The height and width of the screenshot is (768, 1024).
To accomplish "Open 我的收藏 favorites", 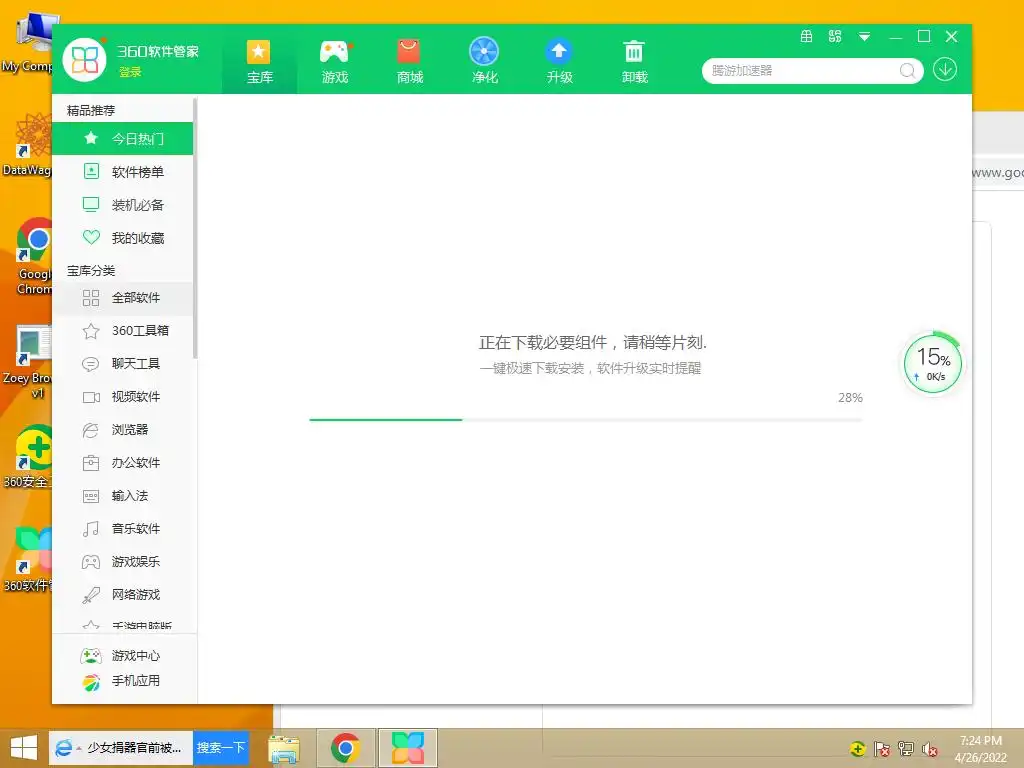I will [122, 238].
